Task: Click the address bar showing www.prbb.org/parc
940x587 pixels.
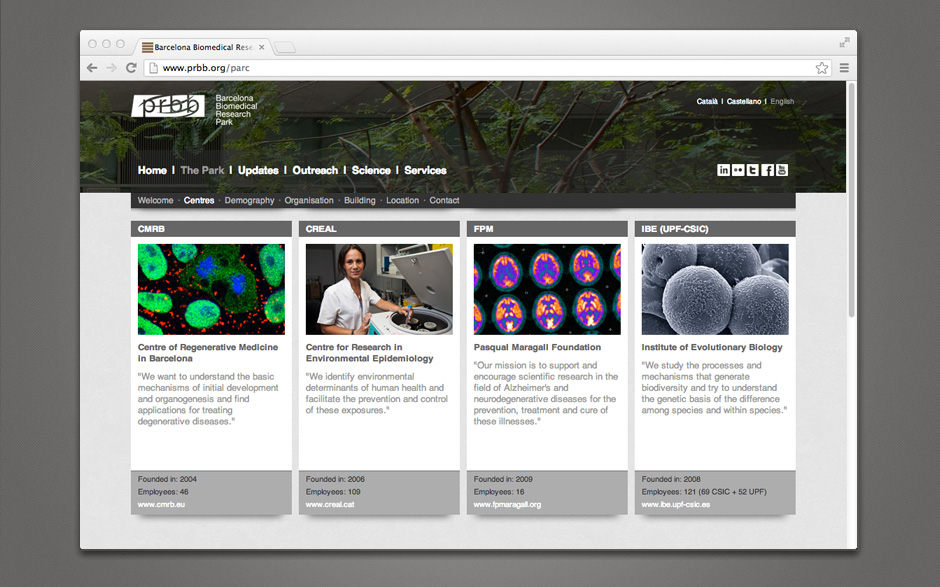Action: [480, 68]
